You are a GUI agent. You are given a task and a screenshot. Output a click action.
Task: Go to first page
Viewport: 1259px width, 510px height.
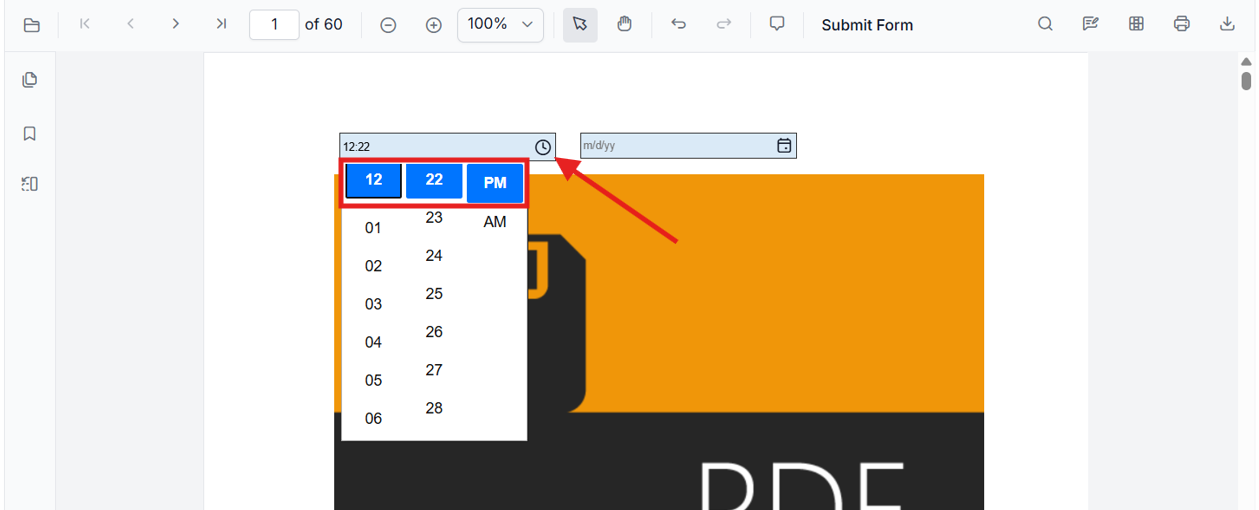coord(85,24)
